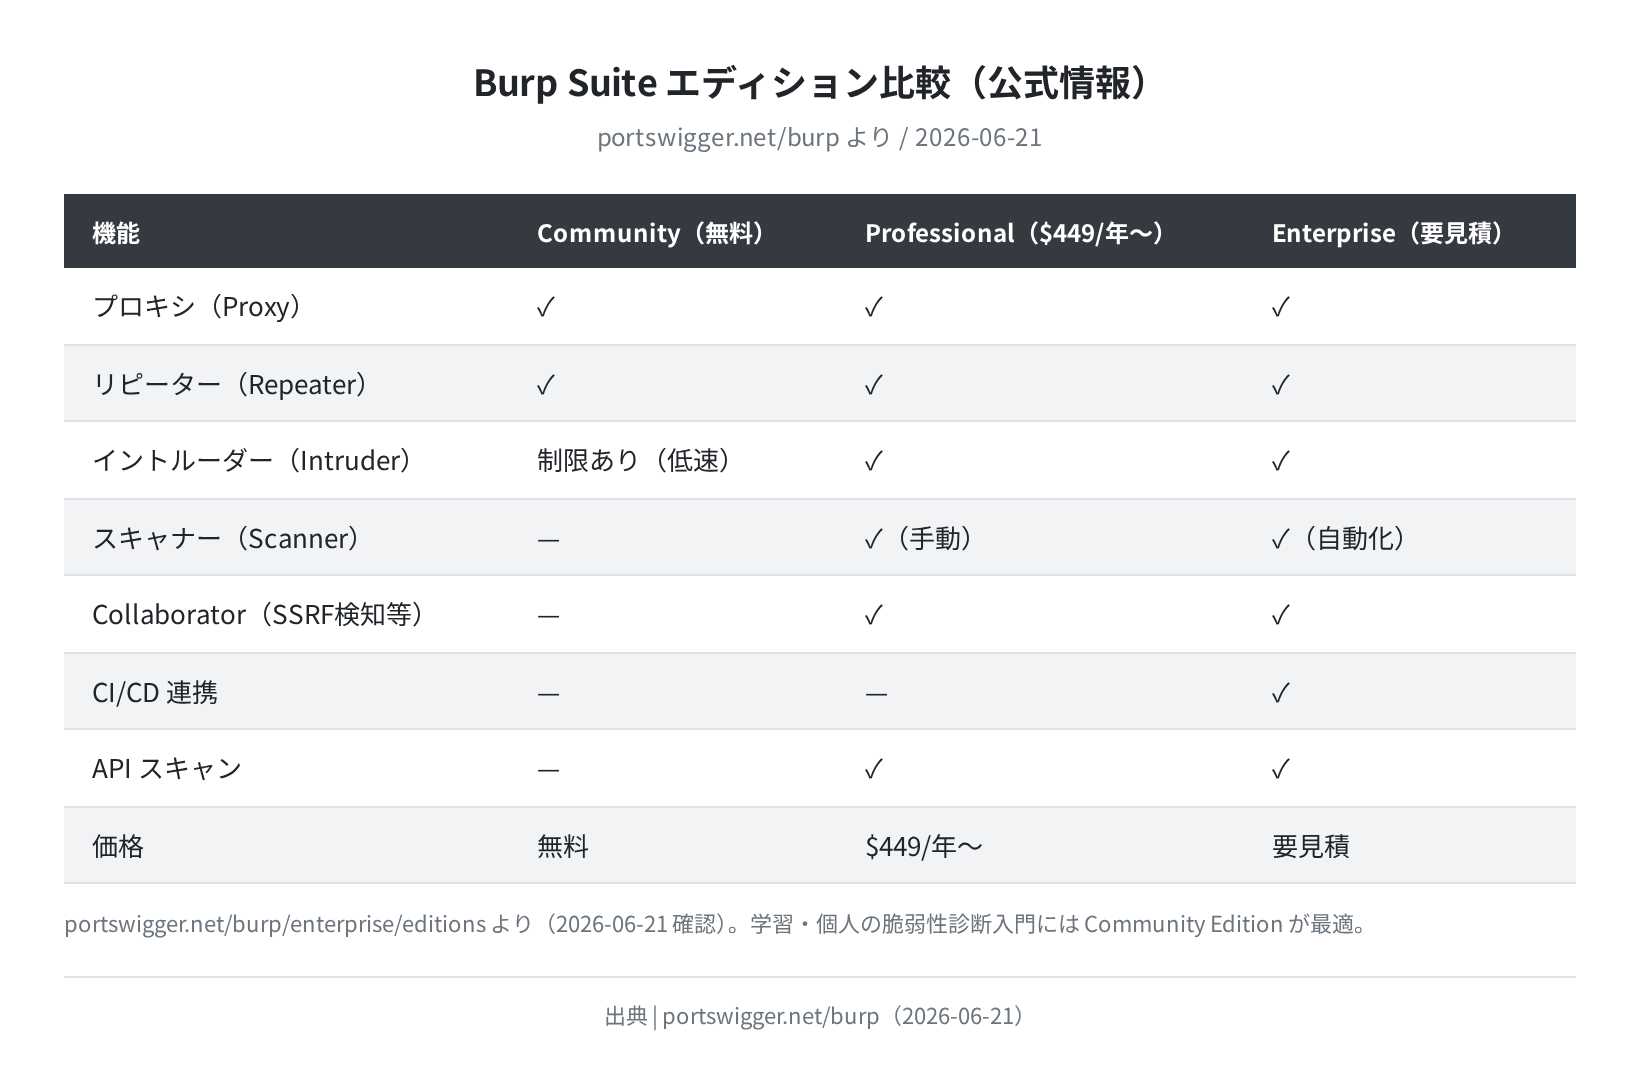Select the 'API スキャン' row label
The width and height of the screenshot is (1640, 1070).
click(x=167, y=768)
